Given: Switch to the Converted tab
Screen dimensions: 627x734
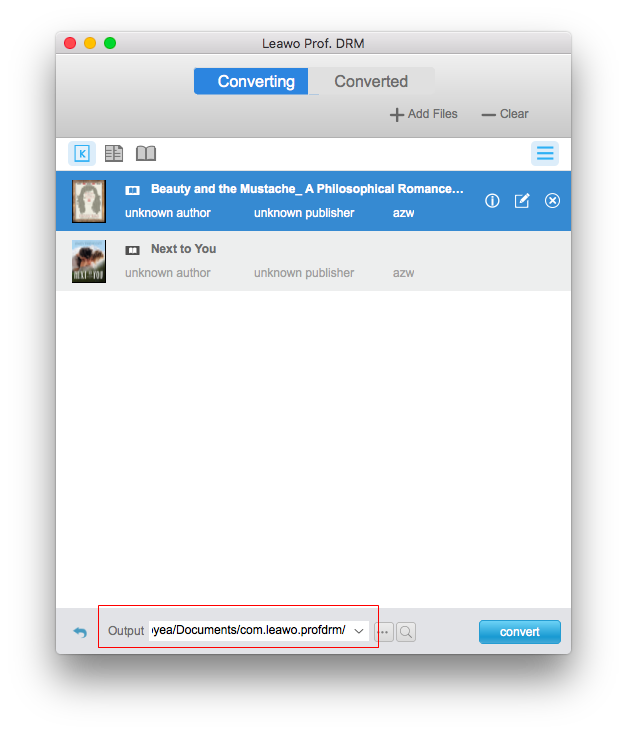Looking at the screenshot, I should coord(371,82).
